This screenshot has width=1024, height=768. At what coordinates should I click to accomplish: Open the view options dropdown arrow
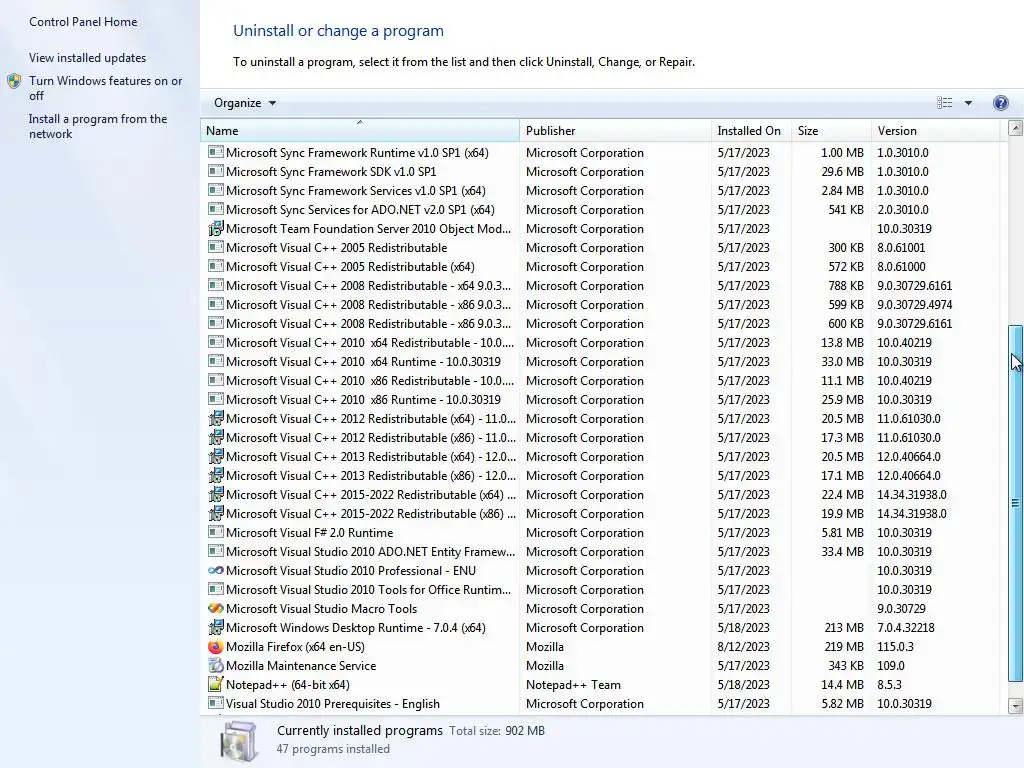coord(968,103)
